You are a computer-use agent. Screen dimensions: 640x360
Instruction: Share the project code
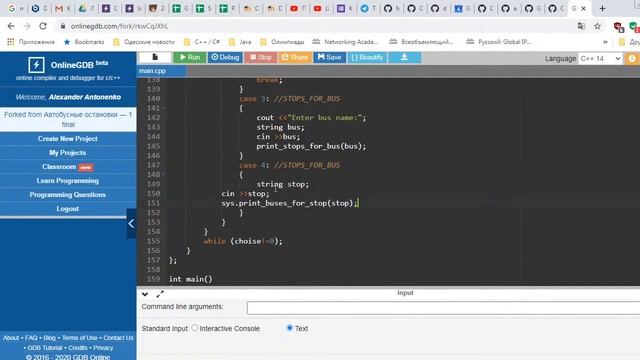coord(295,57)
